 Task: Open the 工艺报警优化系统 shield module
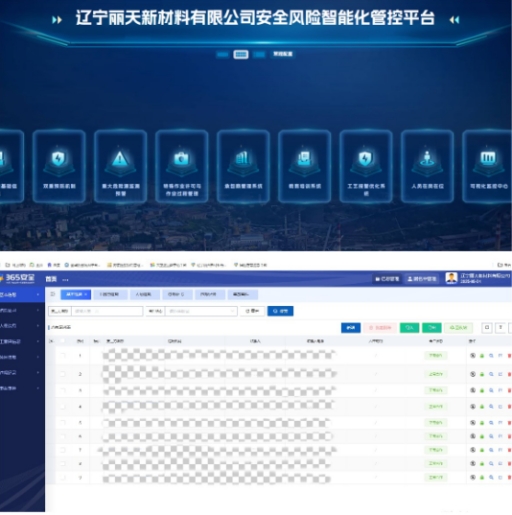click(366, 166)
